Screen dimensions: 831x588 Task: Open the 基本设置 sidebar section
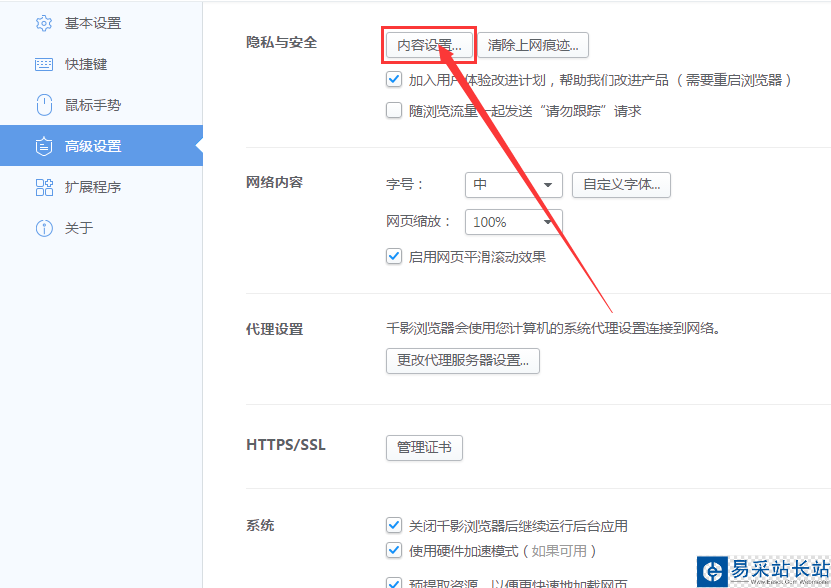point(101,23)
